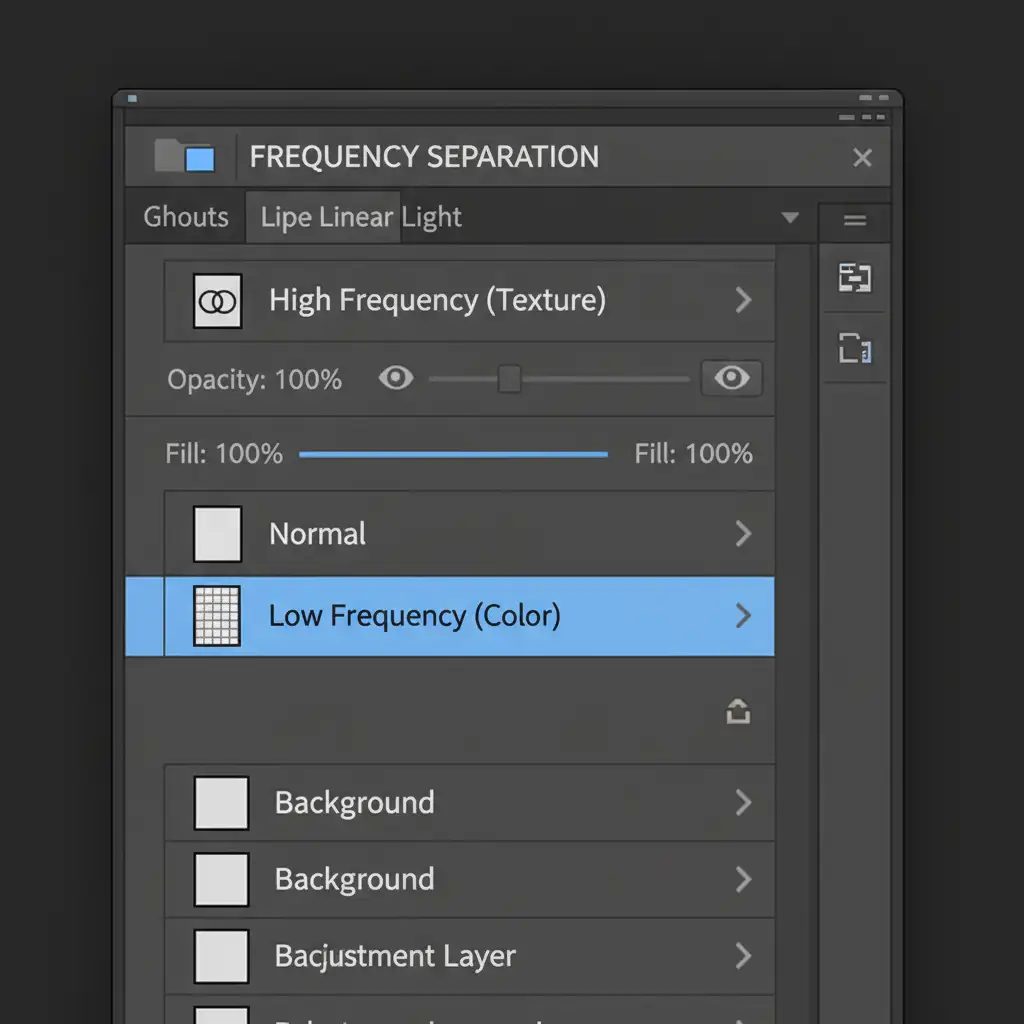Click the blue Fill slider bar
The width and height of the screenshot is (1024, 1024).
[x=453, y=454]
